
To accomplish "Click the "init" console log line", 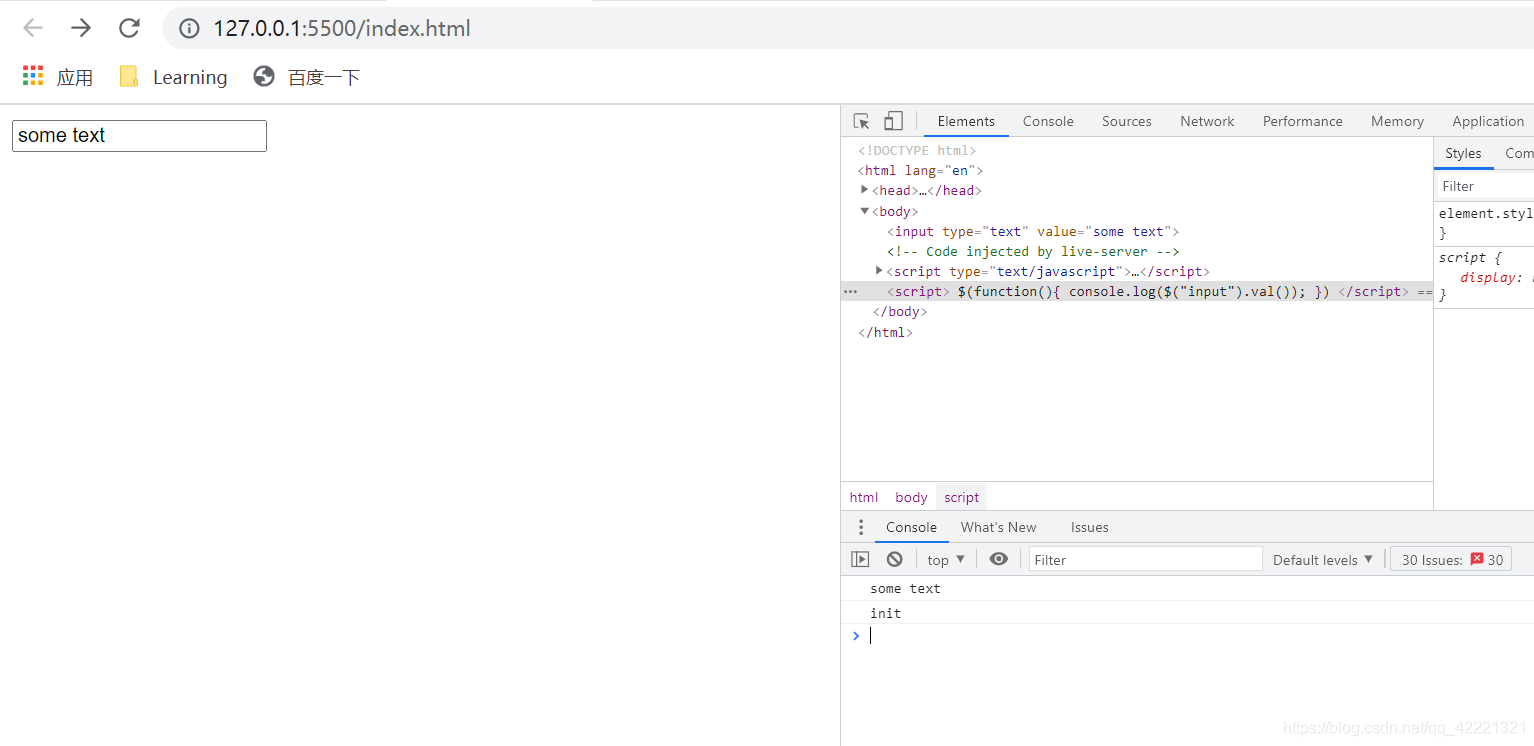I will [x=1187, y=613].
